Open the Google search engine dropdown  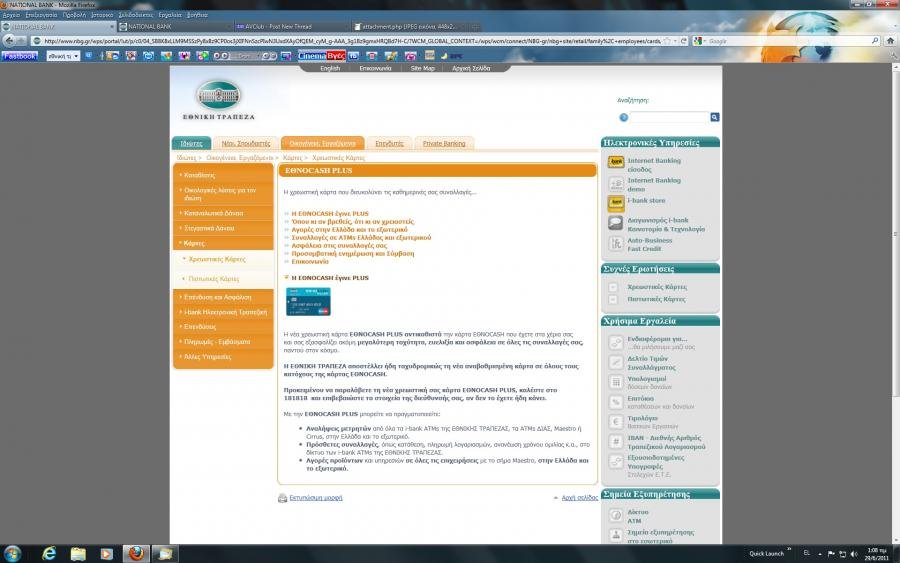point(700,41)
